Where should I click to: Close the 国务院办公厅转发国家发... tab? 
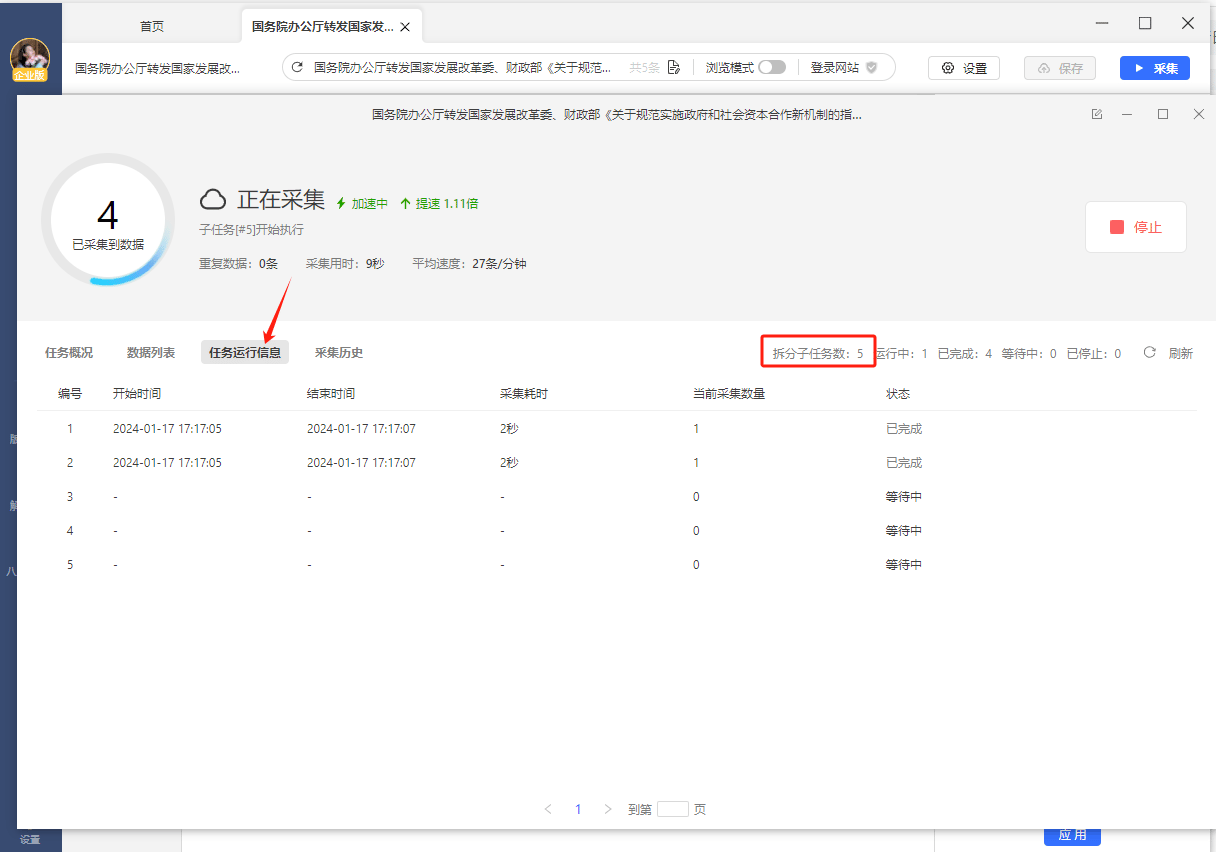tap(404, 27)
